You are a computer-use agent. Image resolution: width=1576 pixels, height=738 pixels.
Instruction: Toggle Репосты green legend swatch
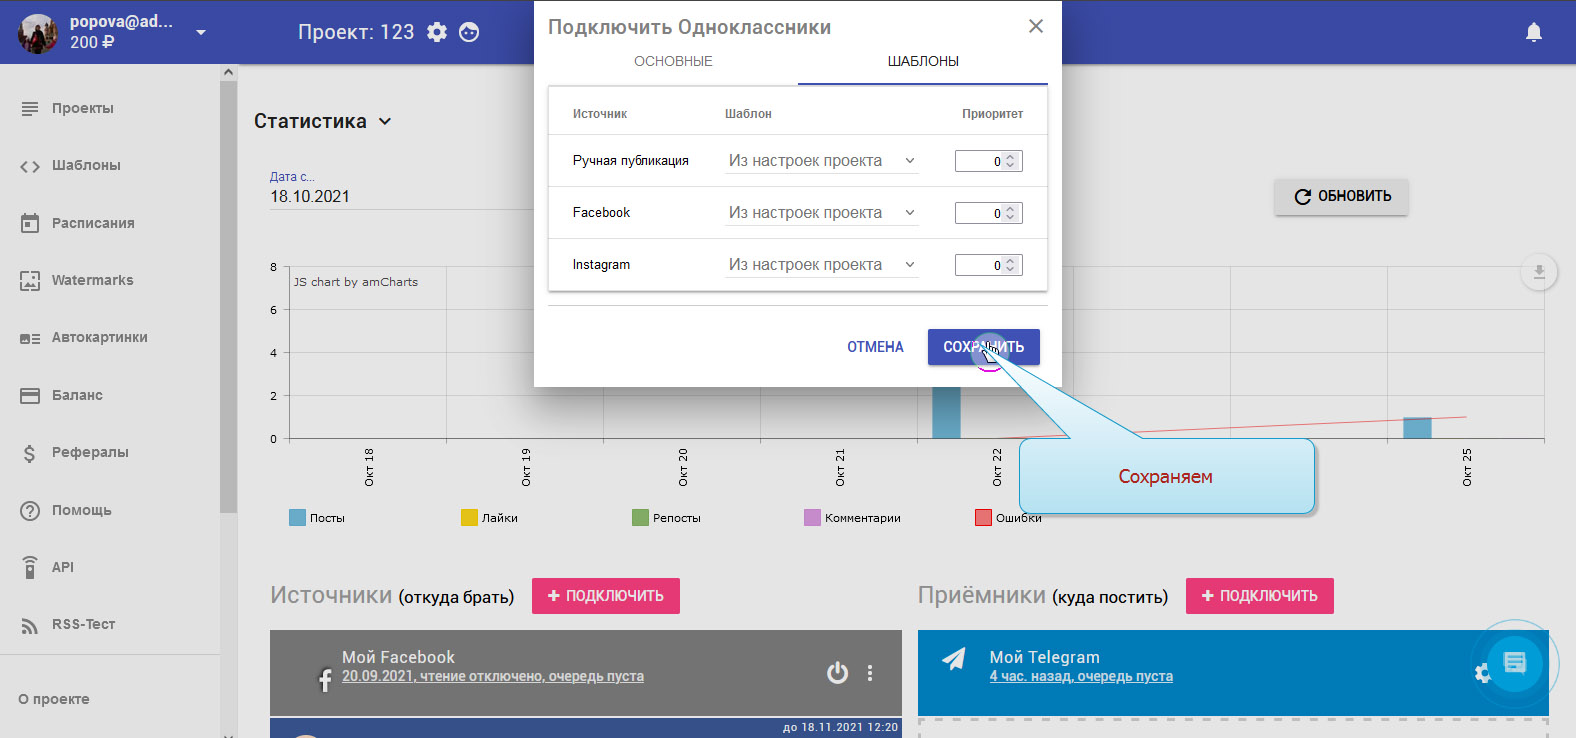pos(641,518)
